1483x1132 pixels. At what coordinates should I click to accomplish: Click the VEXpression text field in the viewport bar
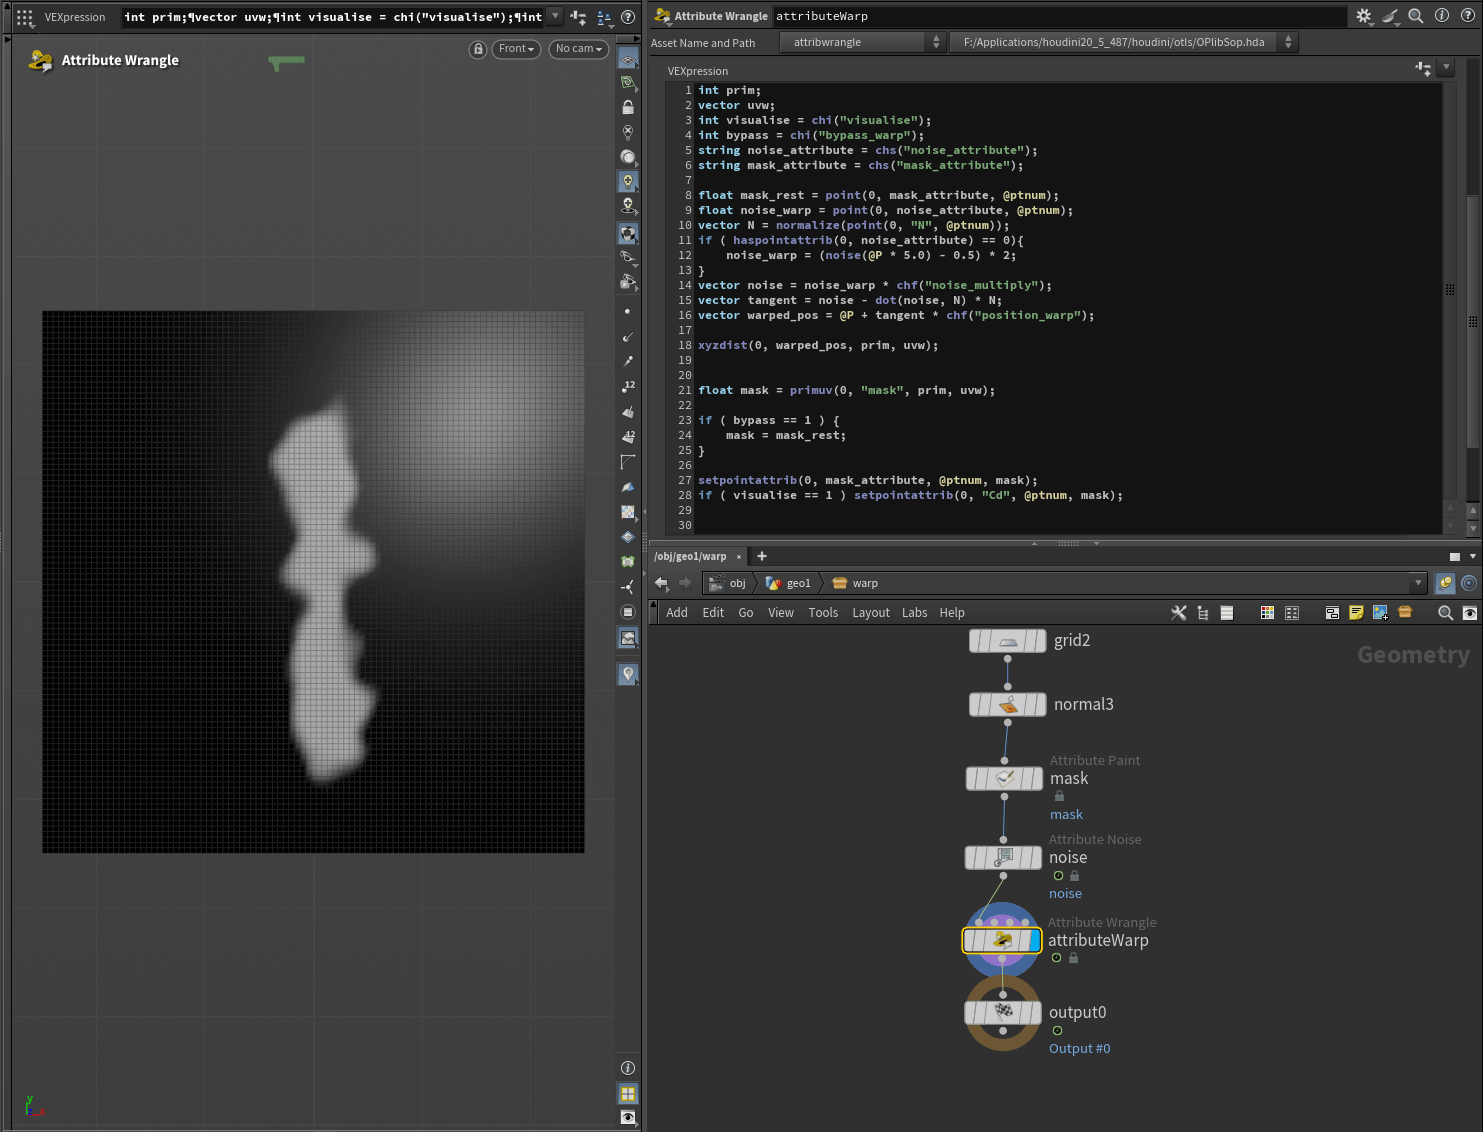[333, 17]
